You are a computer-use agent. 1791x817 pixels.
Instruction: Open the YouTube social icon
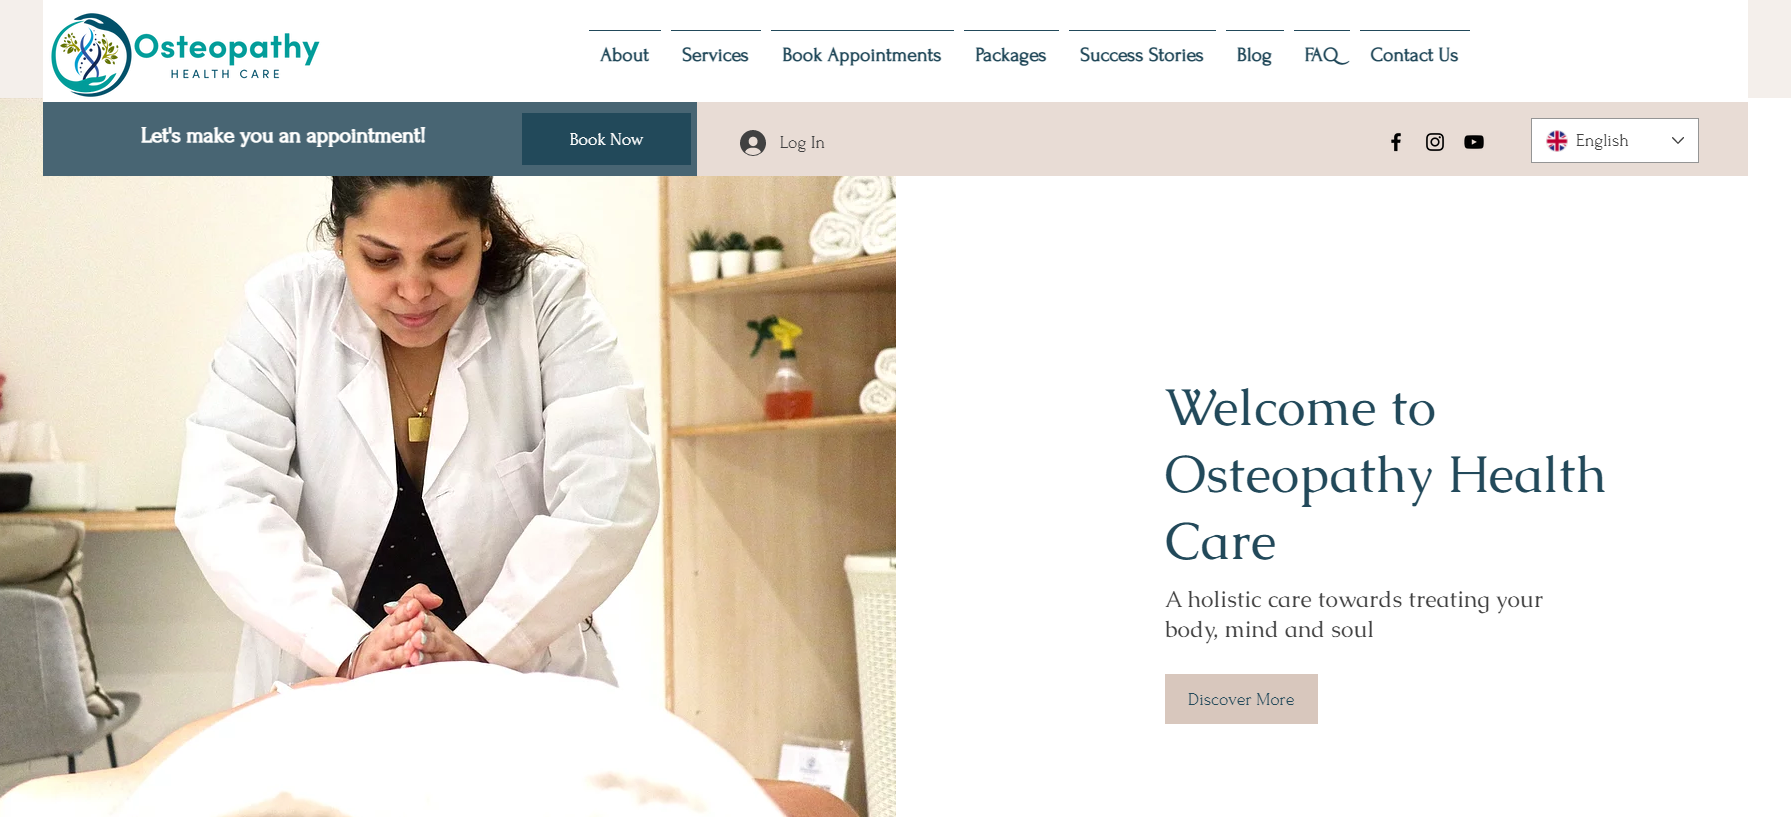1474,142
